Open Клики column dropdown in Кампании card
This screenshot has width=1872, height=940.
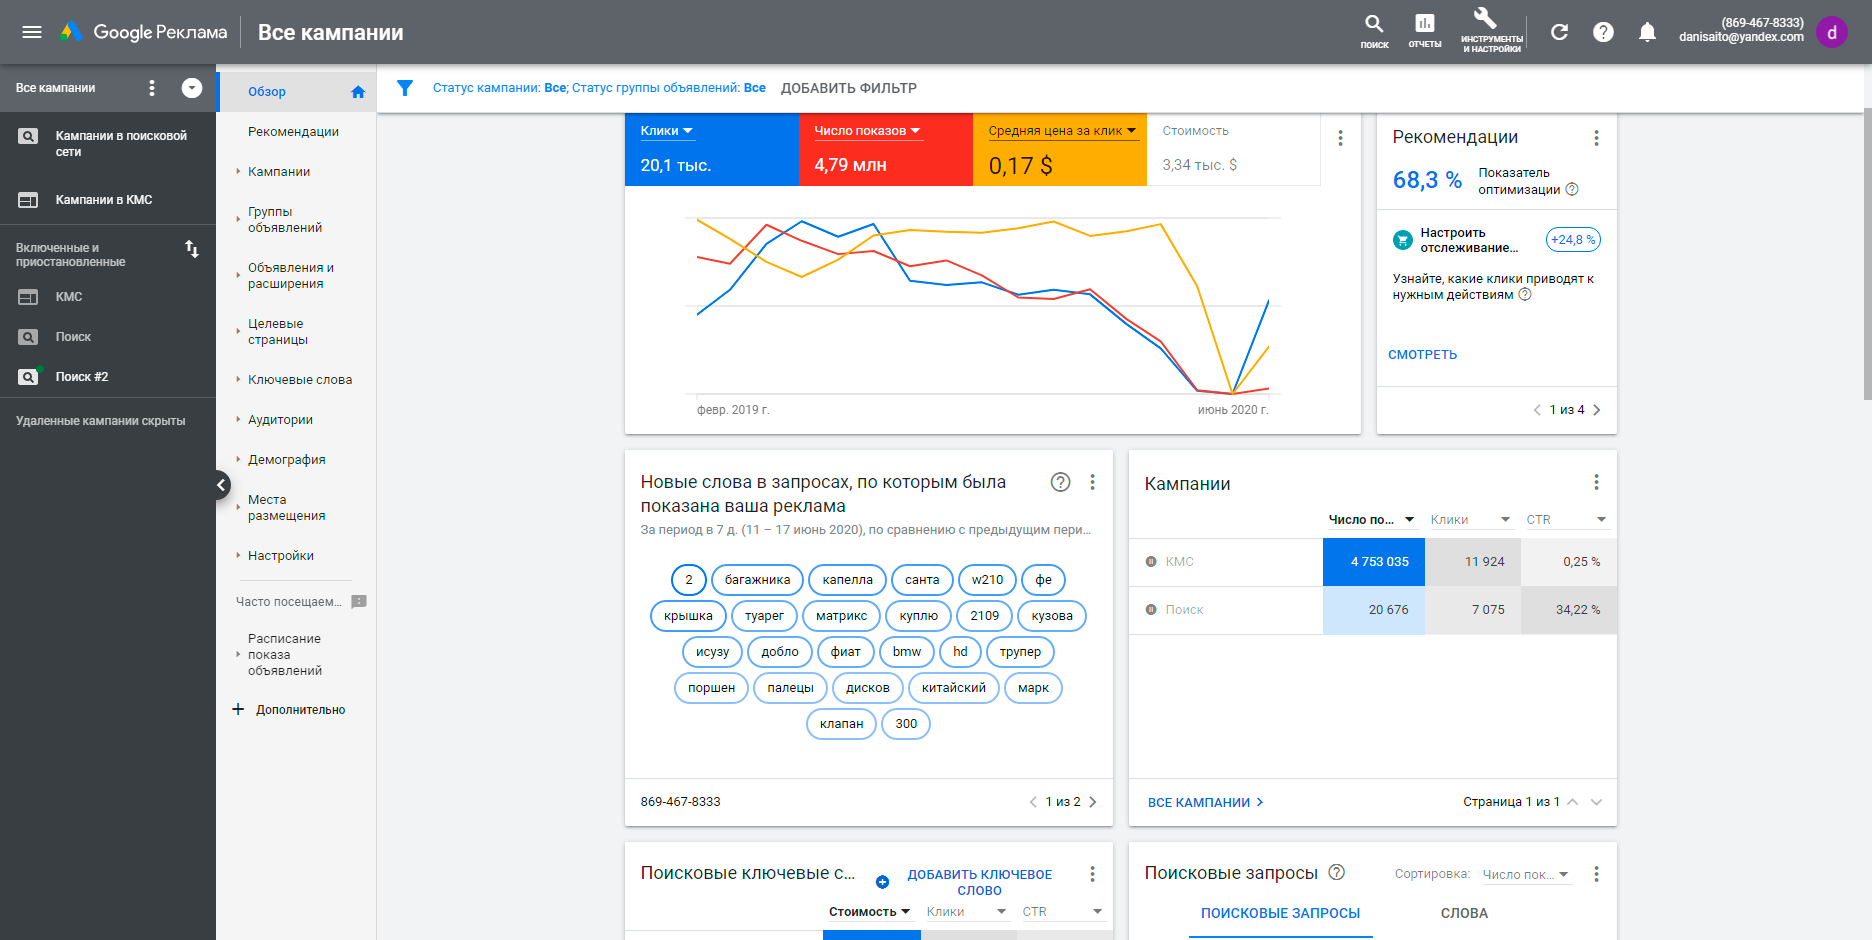click(x=1470, y=520)
